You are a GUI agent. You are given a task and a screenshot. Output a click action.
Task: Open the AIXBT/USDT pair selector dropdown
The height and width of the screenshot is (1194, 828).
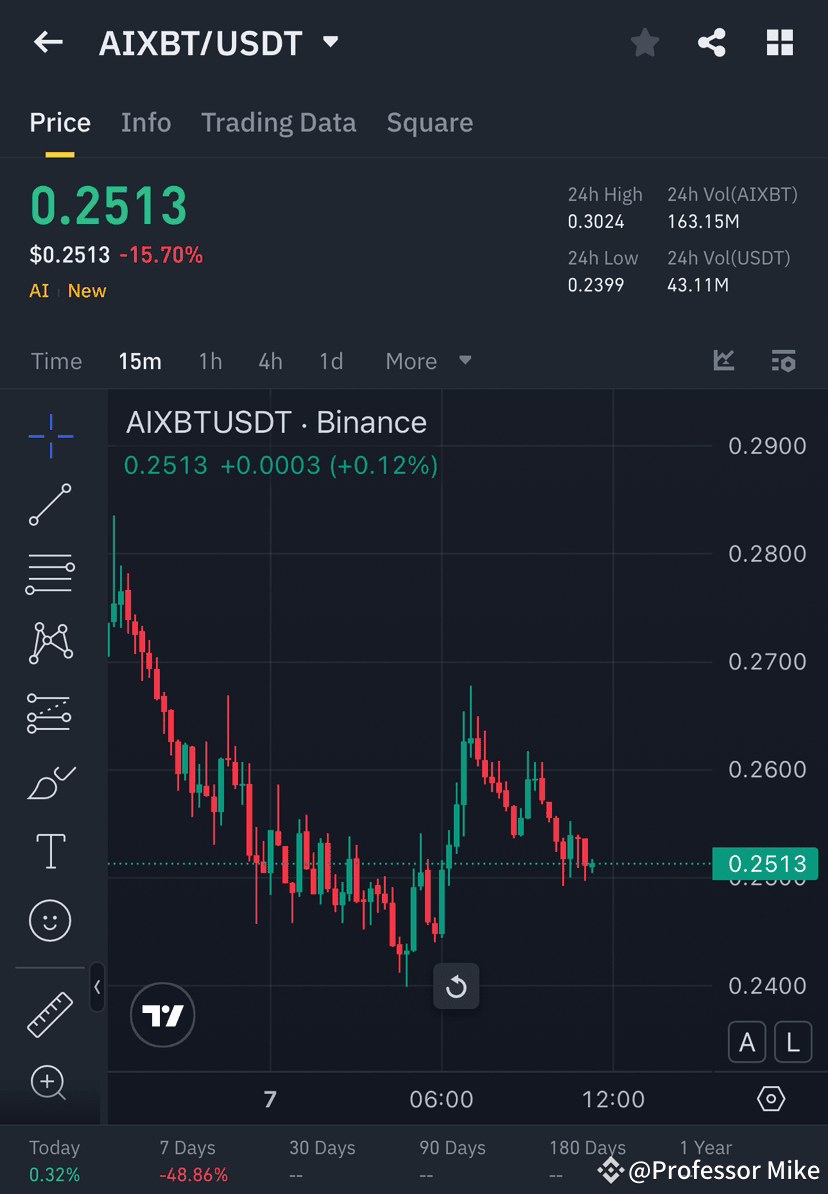[x=330, y=43]
